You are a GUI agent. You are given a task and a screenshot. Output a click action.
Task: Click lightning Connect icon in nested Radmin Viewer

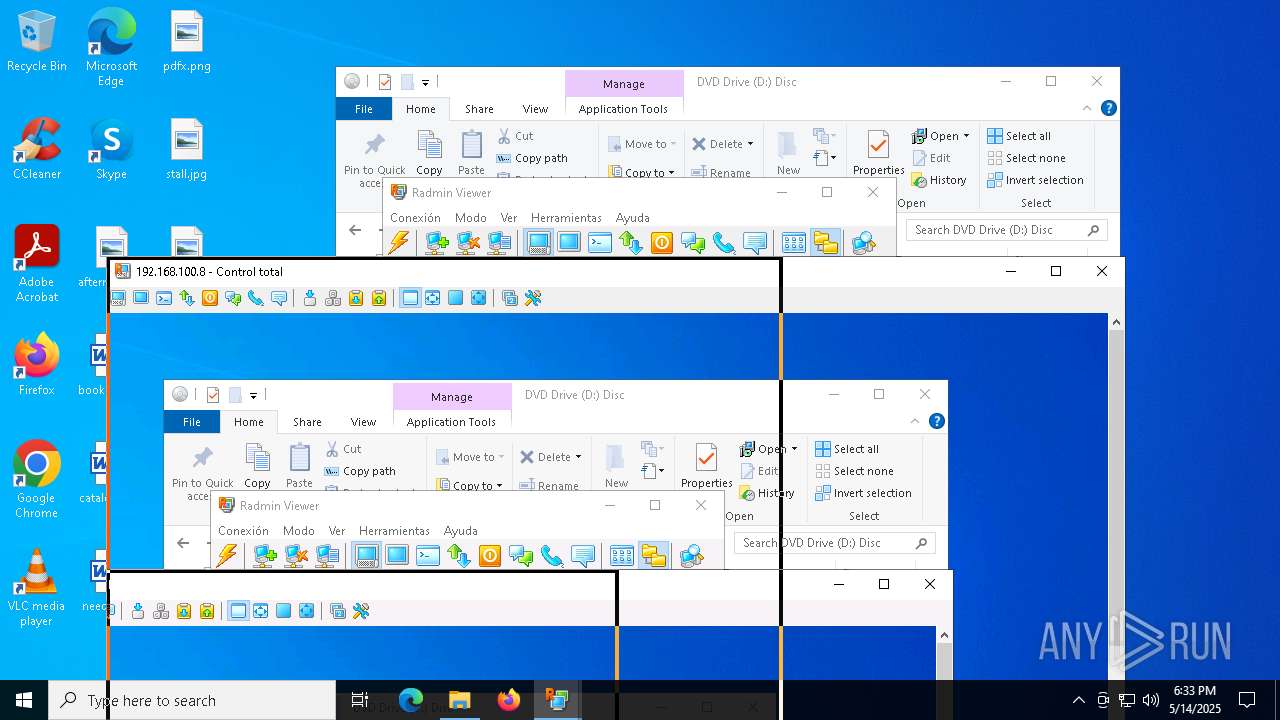227,555
